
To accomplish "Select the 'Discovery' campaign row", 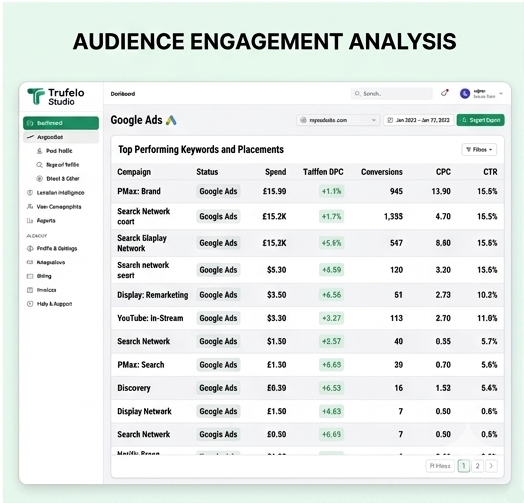I will pos(307,388).
